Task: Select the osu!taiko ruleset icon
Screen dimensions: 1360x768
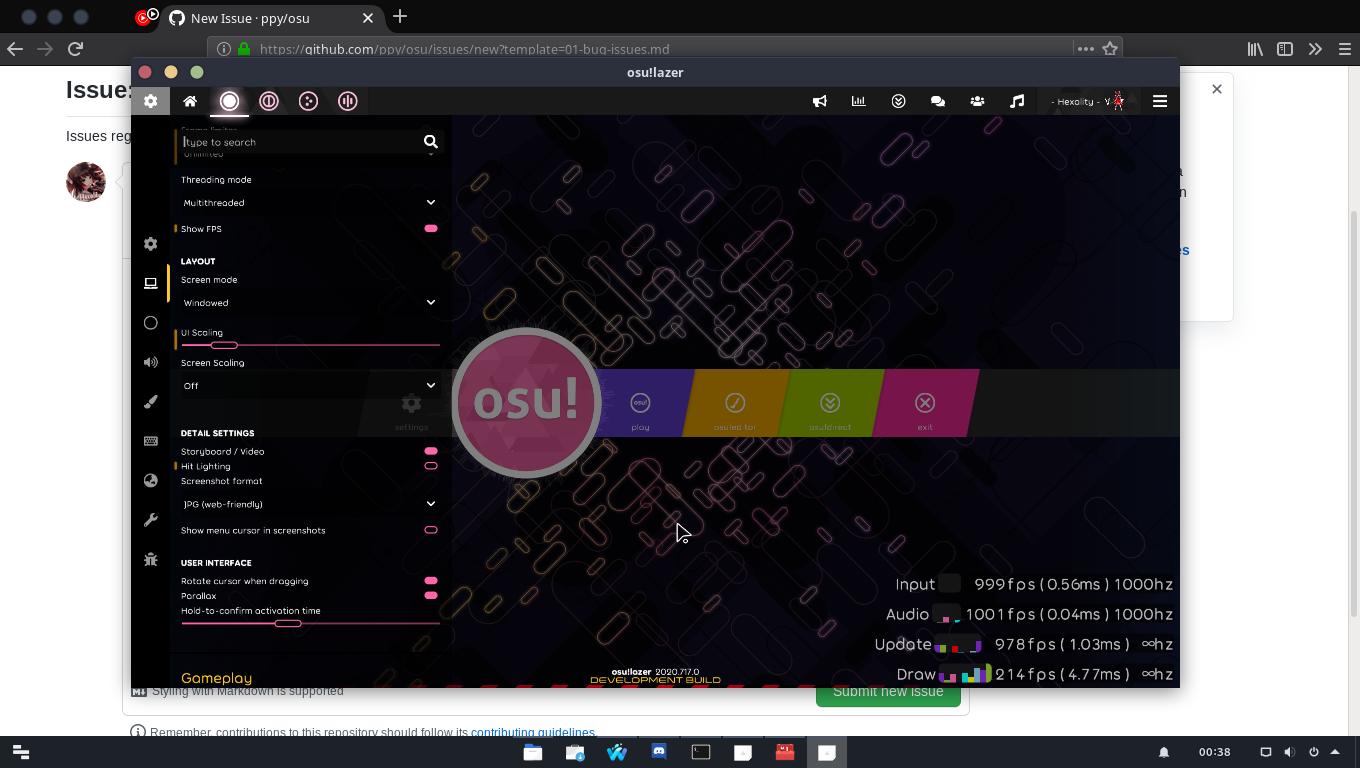Action: click(269, 100)
